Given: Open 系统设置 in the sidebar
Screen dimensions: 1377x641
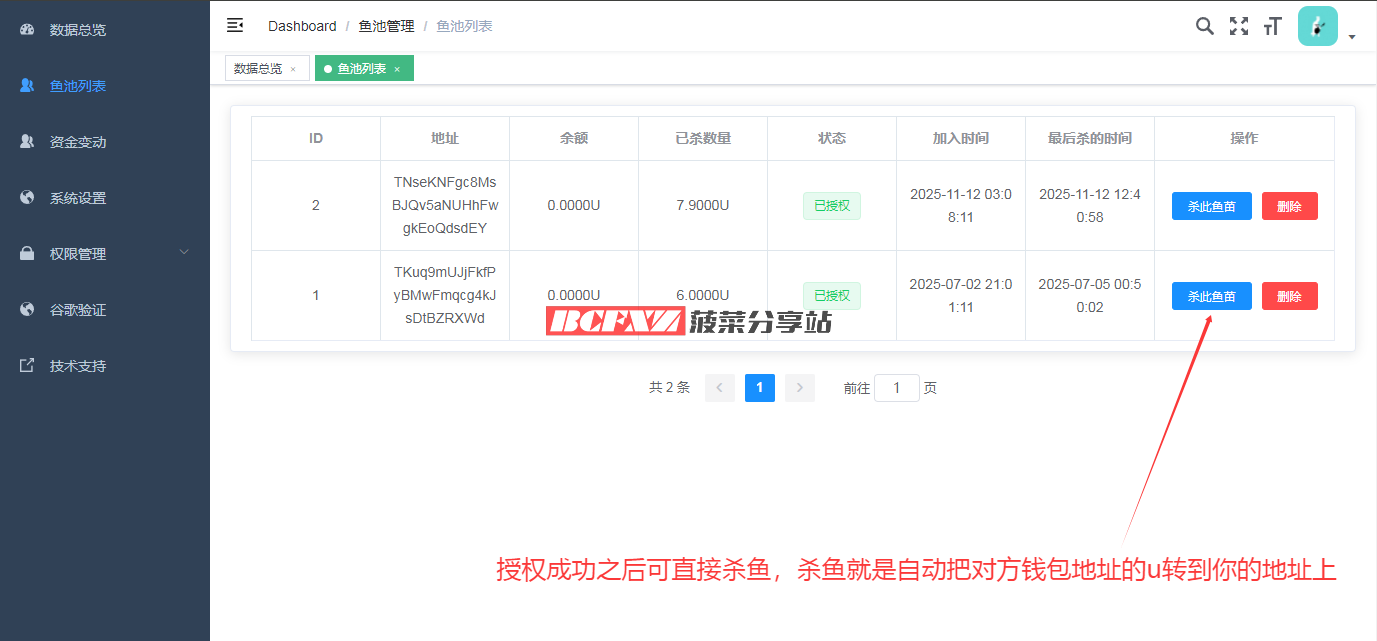Looking at the screenshot, I should point(78,198).
